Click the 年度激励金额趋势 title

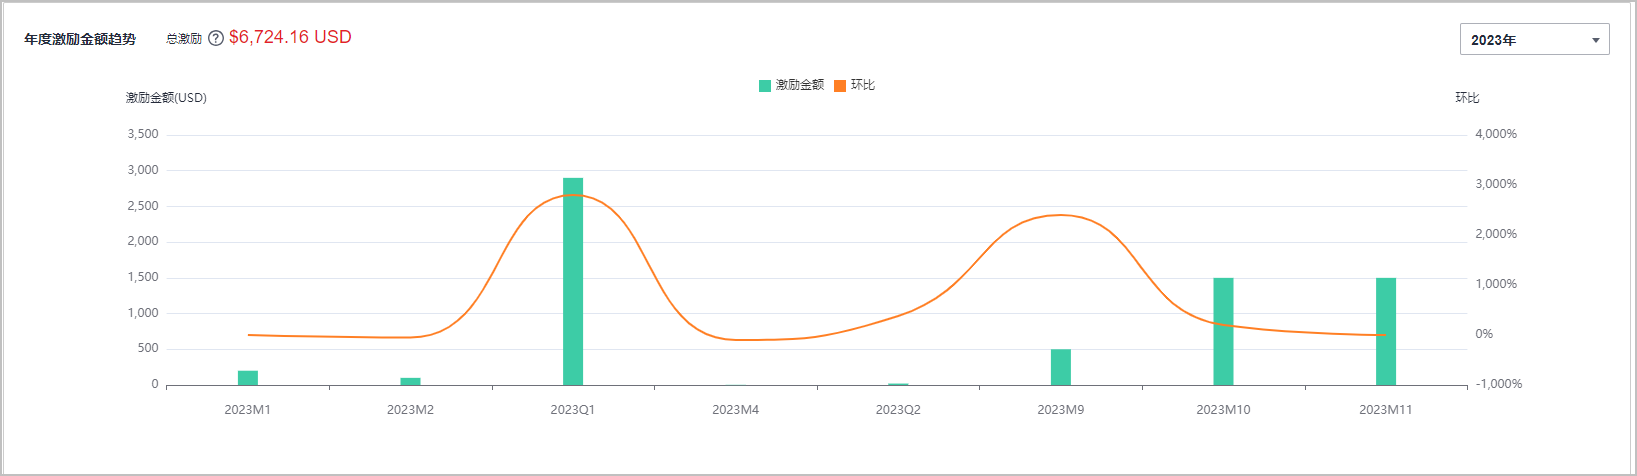click(80, 39)
